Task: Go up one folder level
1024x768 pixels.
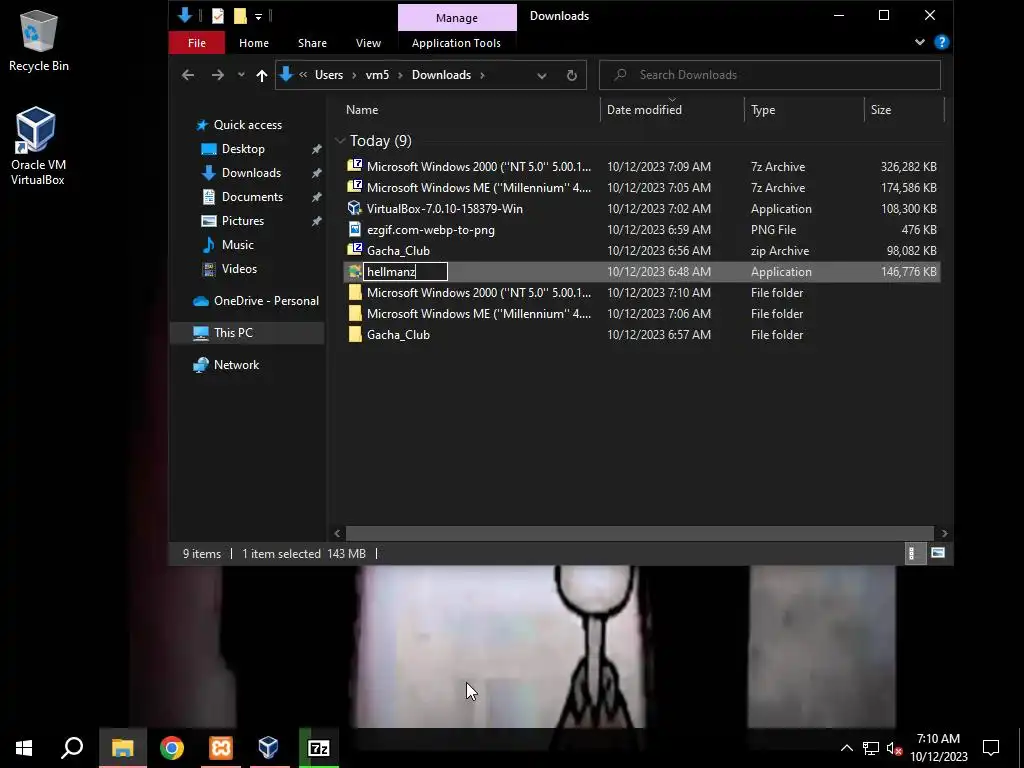Action: [x=262, y=76]
